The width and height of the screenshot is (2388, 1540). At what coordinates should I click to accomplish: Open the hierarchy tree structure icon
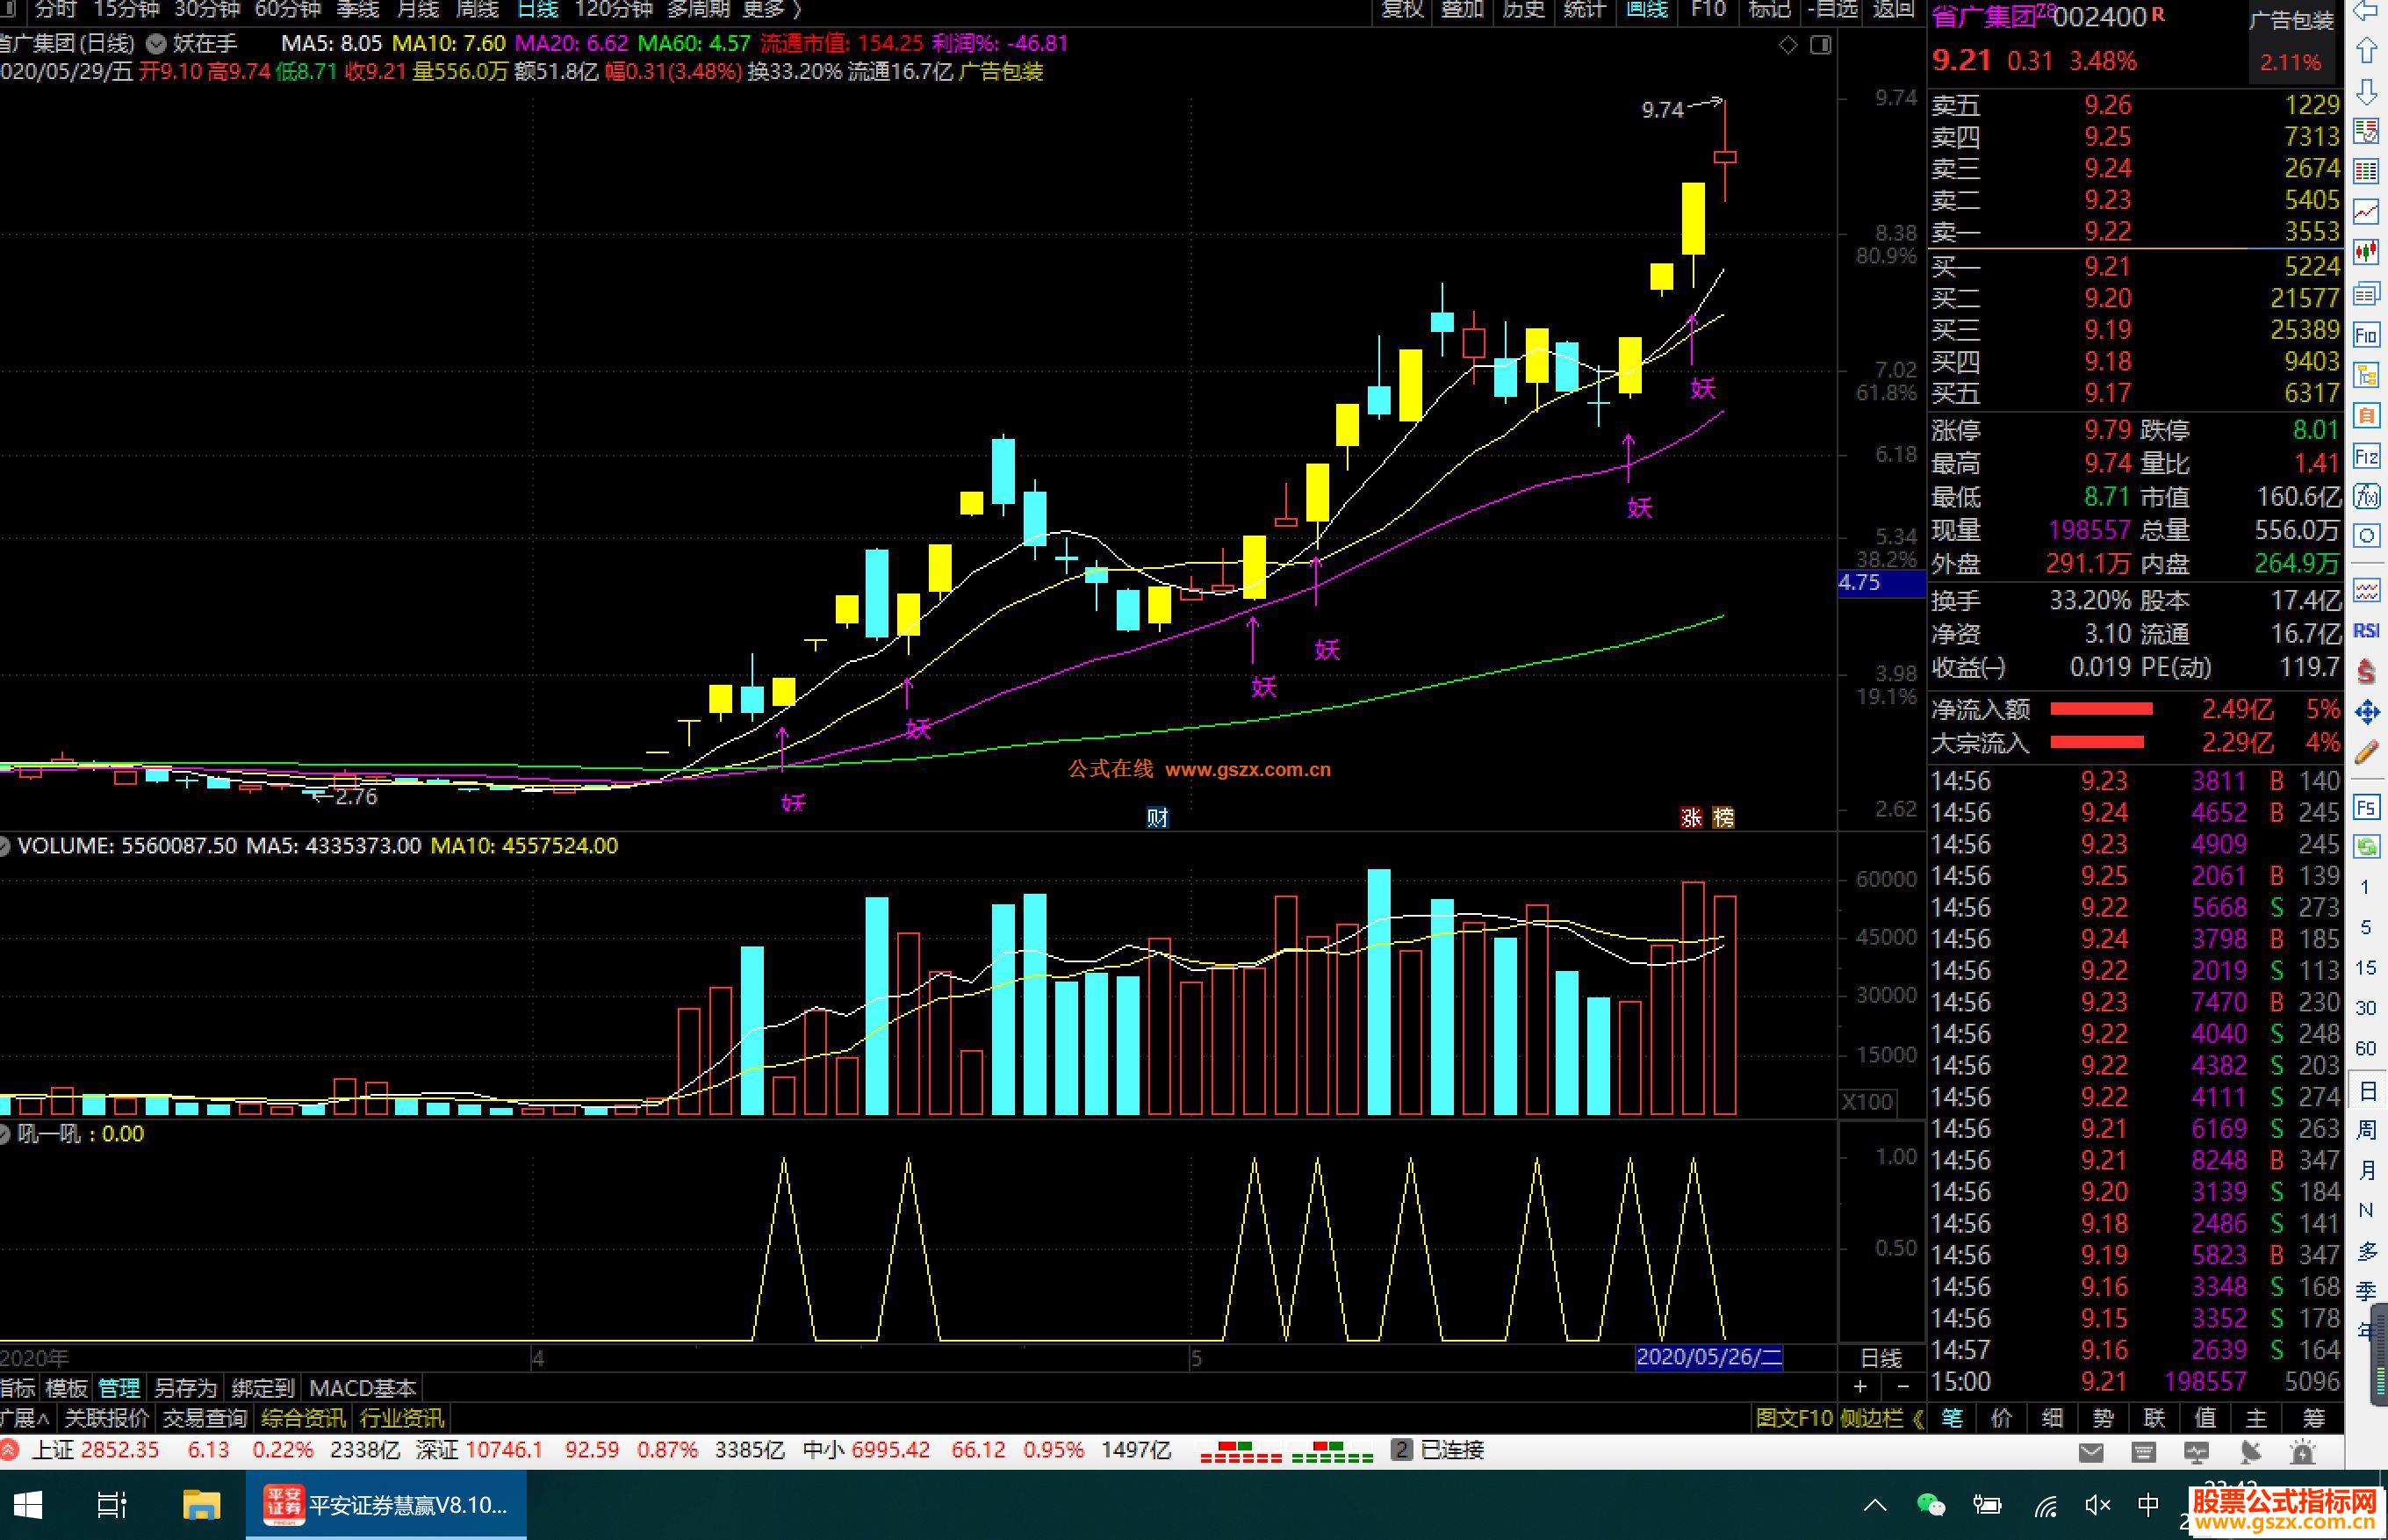coord(2366,375)
